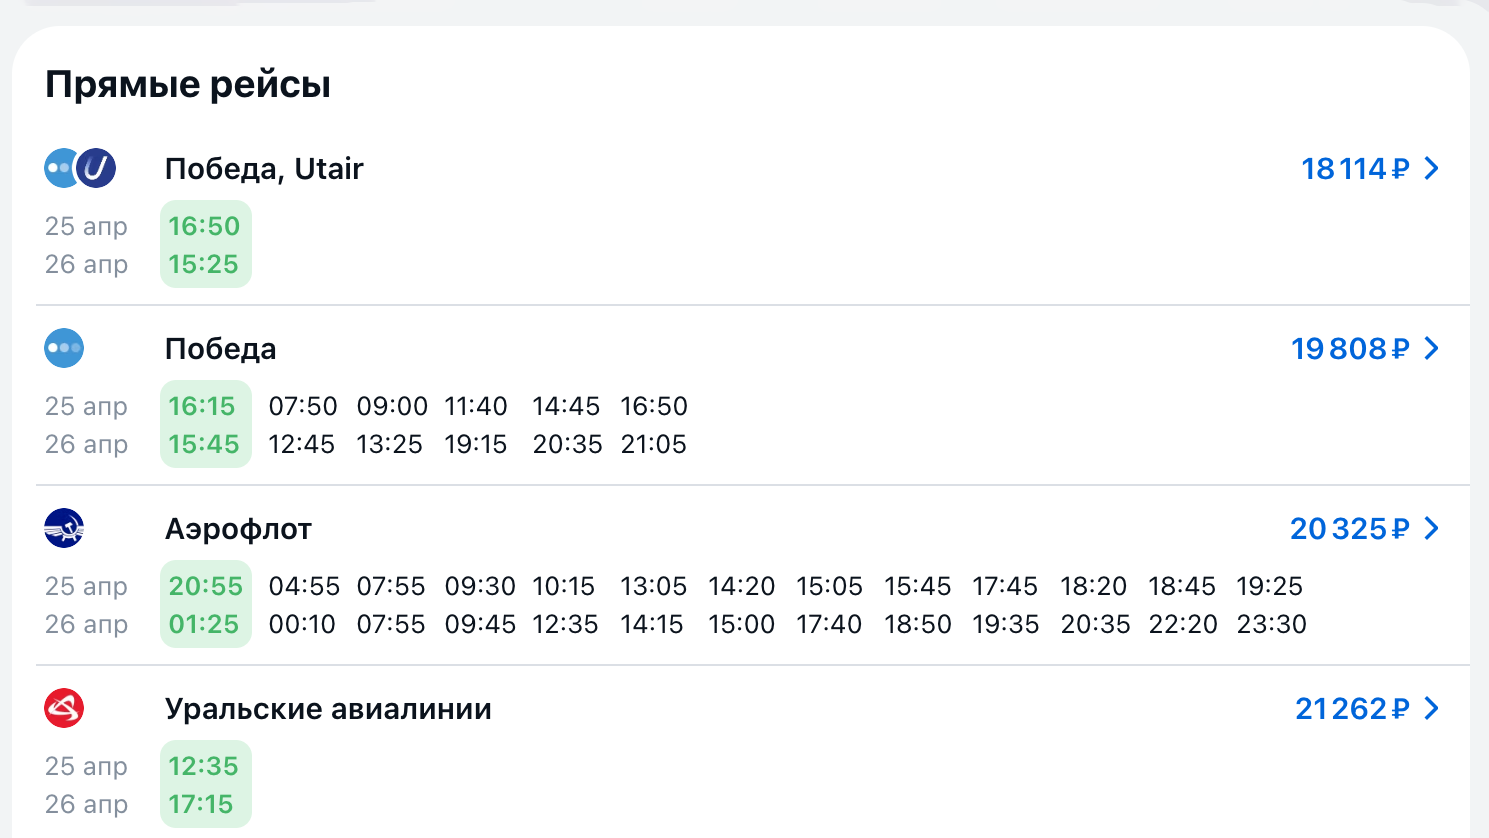Viewport: 1489px width, 838px height.
Task: Open the 18 114 ₽ fare chevron
Action: pyautogui.click(x=1432, y=168)
